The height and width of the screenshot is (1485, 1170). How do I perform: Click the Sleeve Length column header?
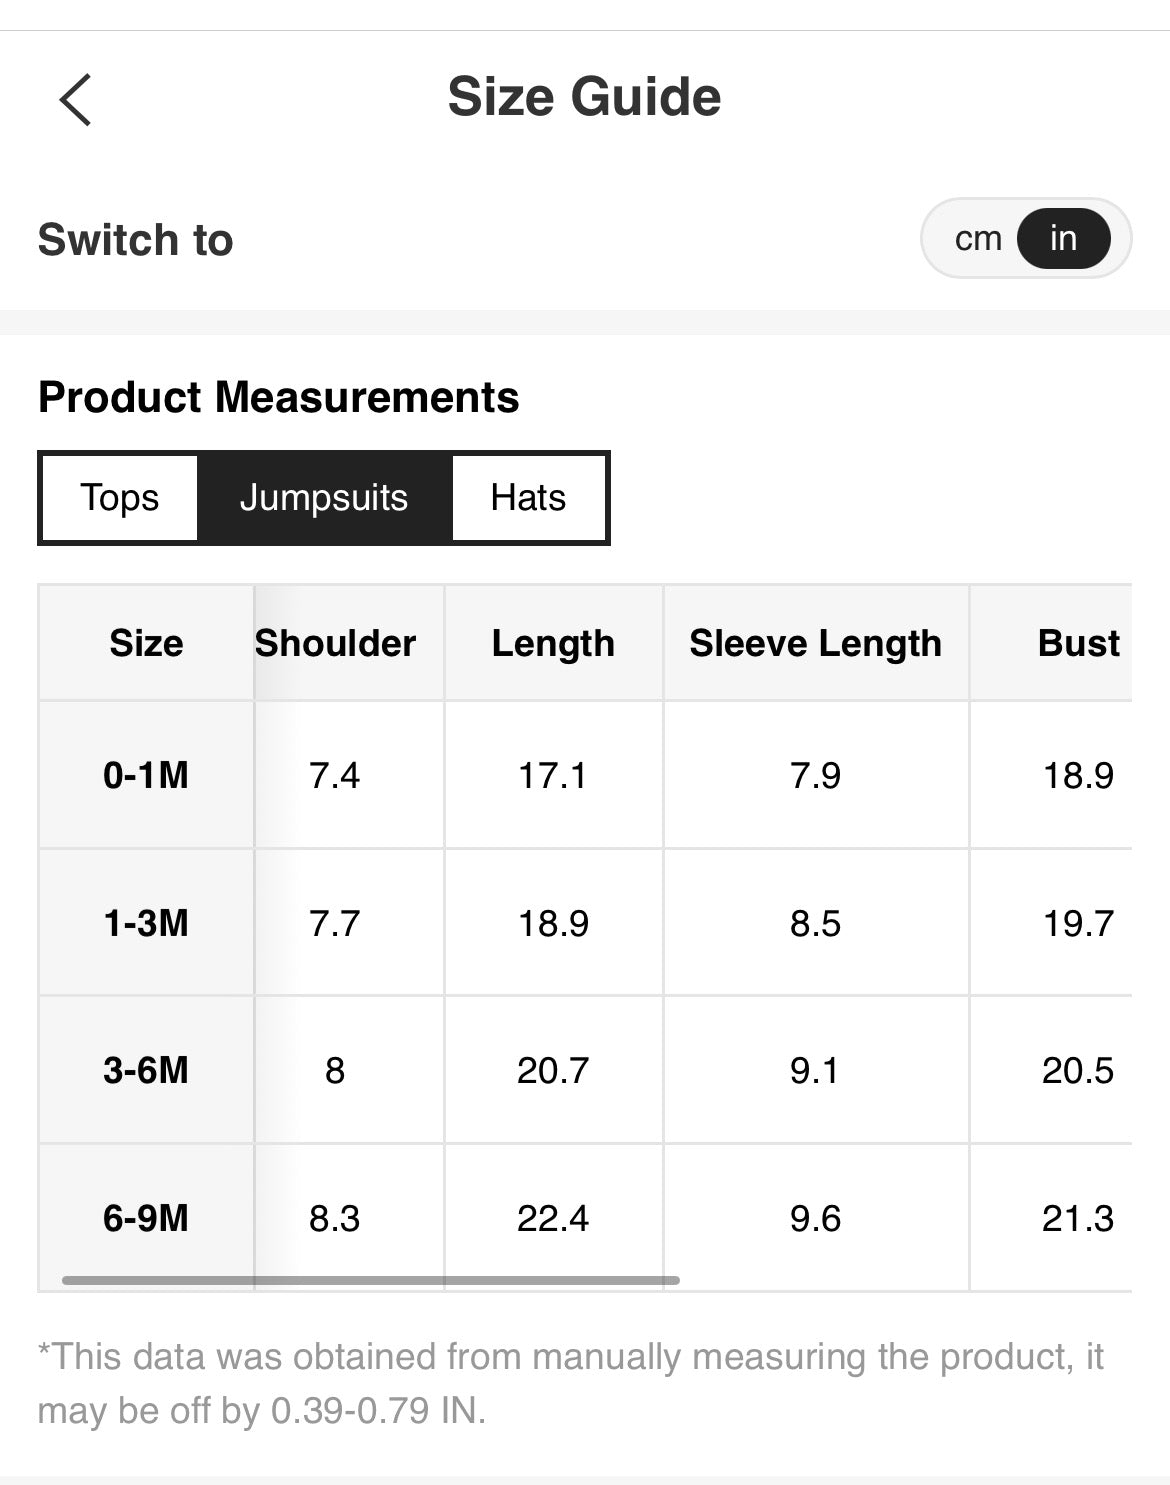815,643
